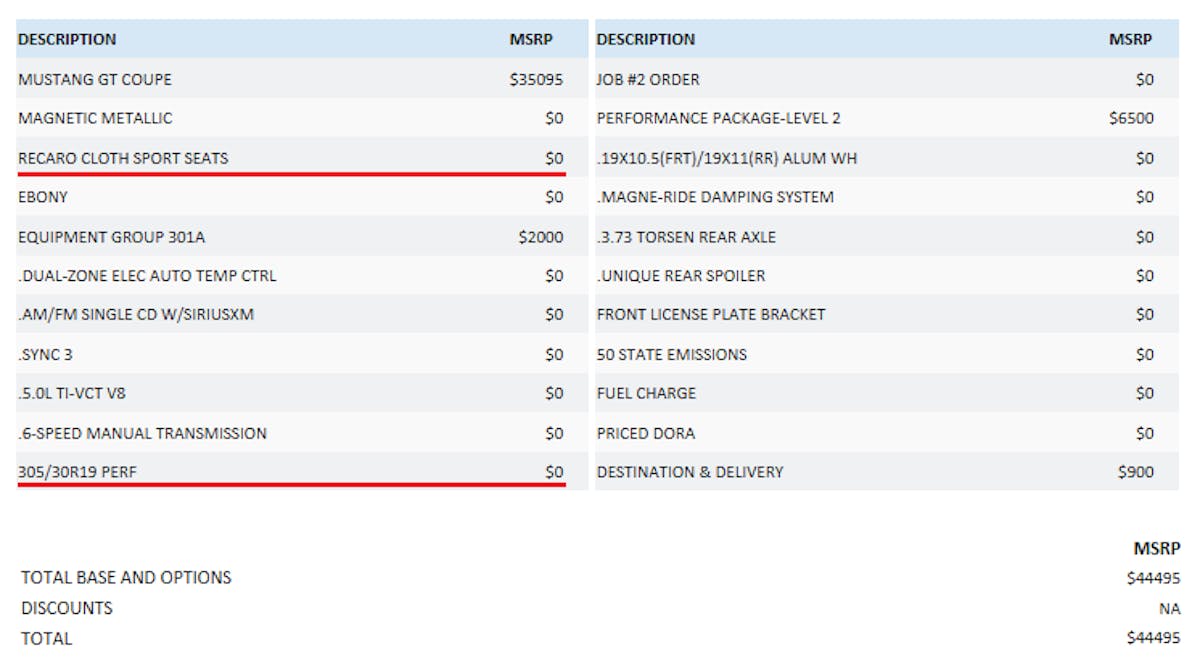Click the MAGNETIC METALLIC row label
The width and height of the screenshot is (1200, 669).
95,118
